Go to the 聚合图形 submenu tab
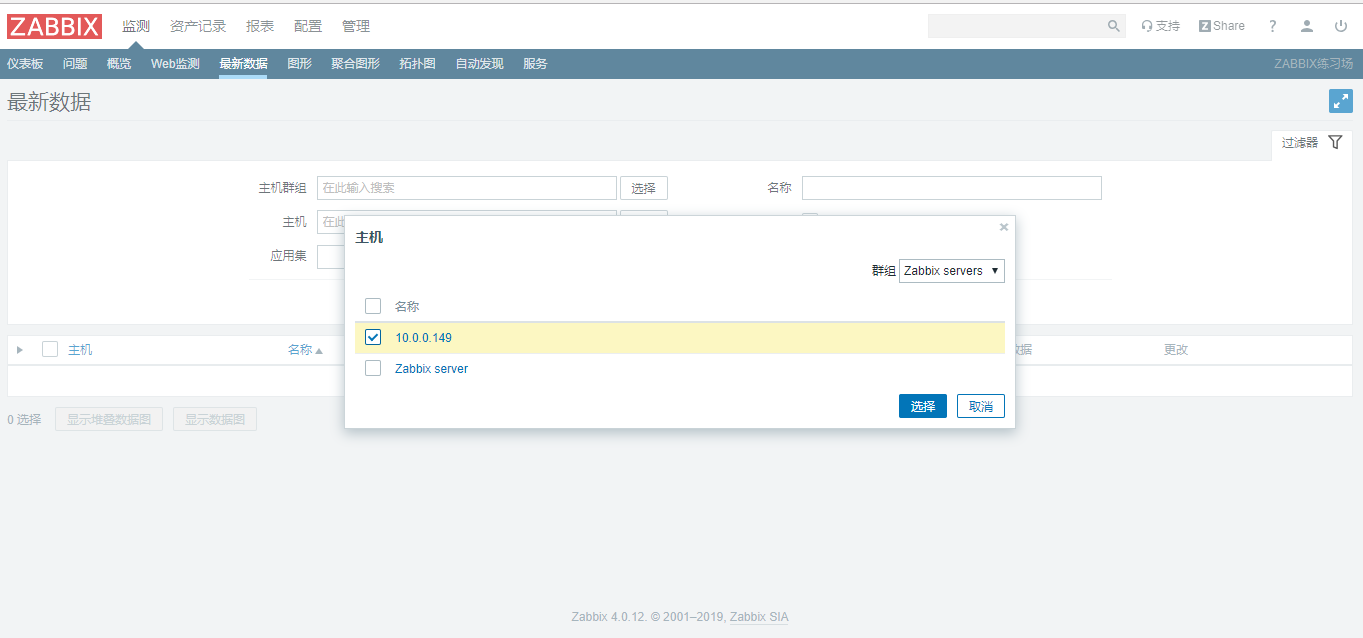Image resolution: width=1363 pixels, height=638 pixels. point(355,64)
